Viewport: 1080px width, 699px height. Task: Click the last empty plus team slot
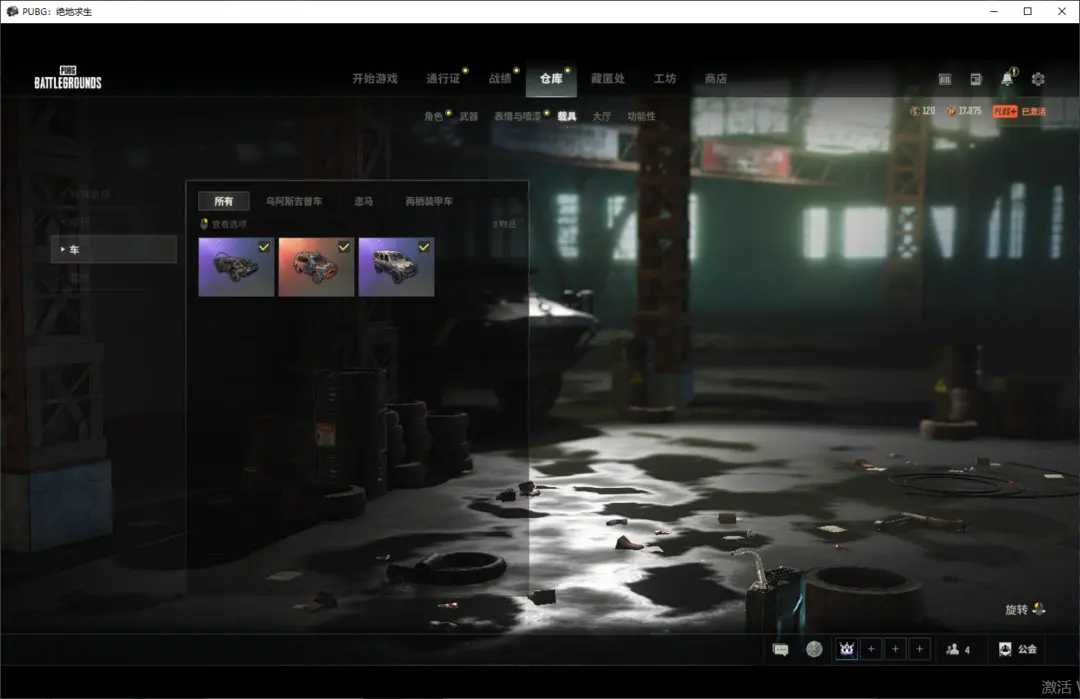[x=920, y=649]
